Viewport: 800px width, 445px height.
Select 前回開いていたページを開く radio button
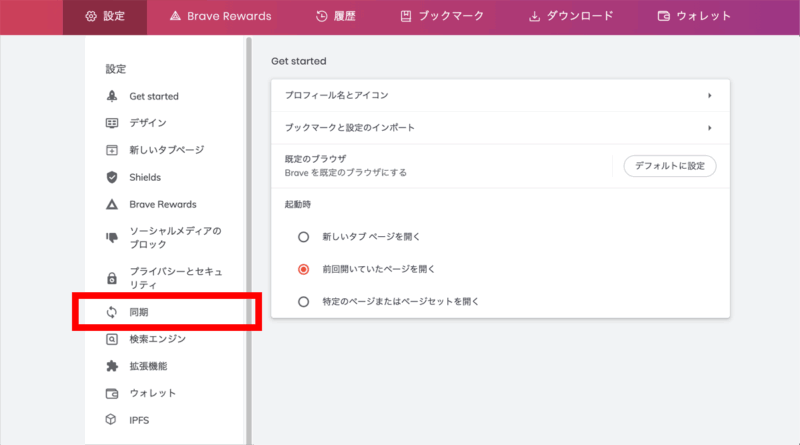click(304, 269)
